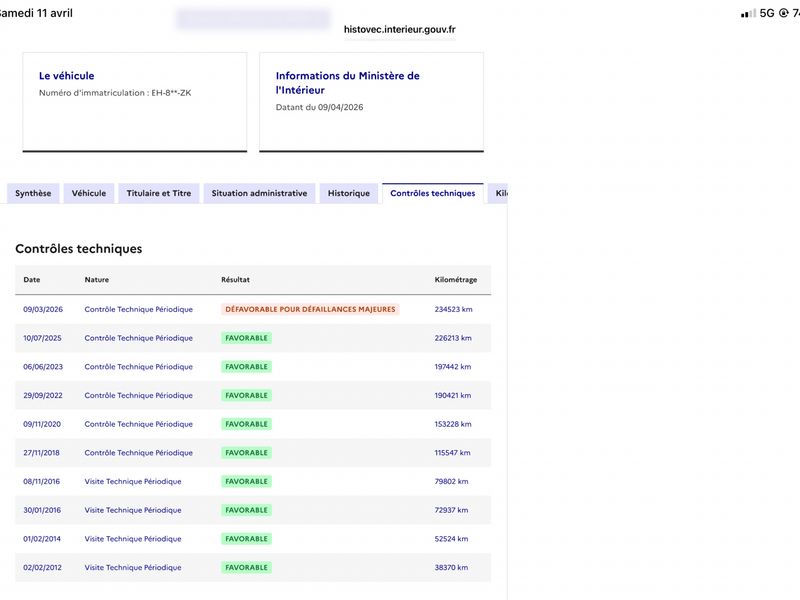Select the Situation administrative tab

pos(259,193)
